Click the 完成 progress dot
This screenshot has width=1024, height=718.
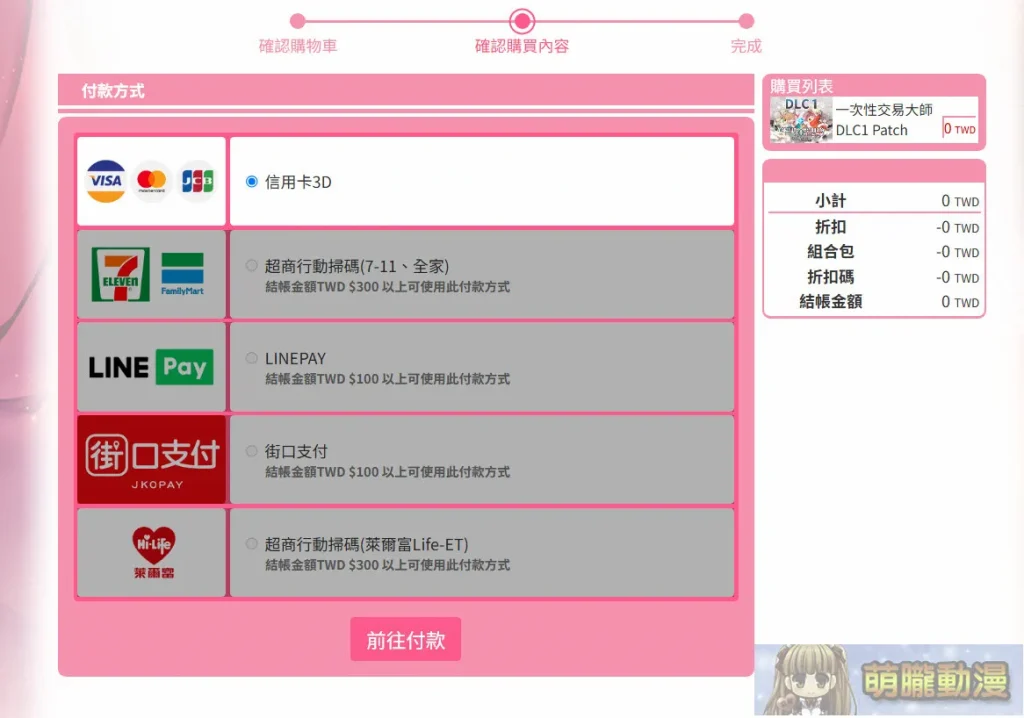(746, 21)
